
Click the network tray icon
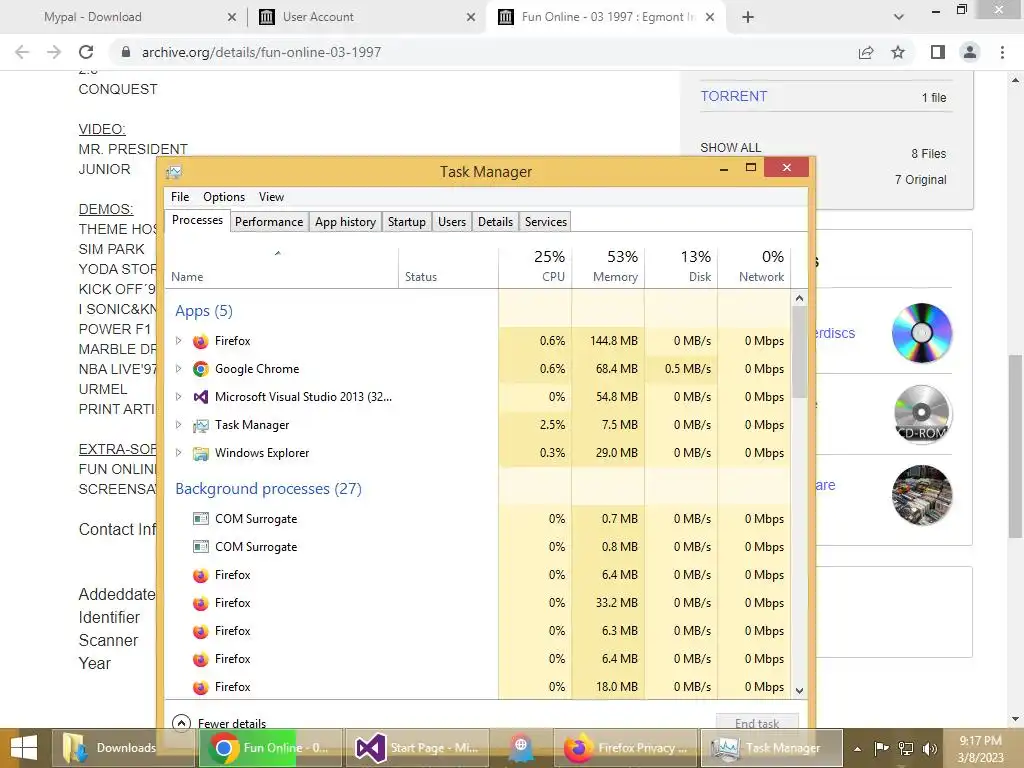pyautogui.click(x=906, y=748)
